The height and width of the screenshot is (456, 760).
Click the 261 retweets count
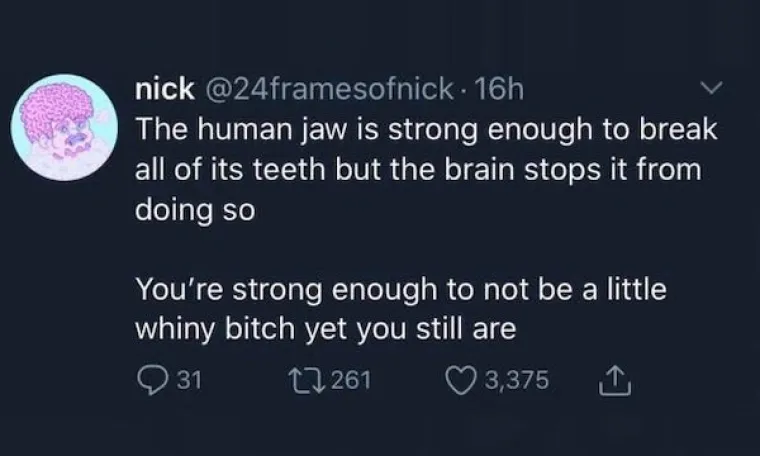tap(350, 379)
